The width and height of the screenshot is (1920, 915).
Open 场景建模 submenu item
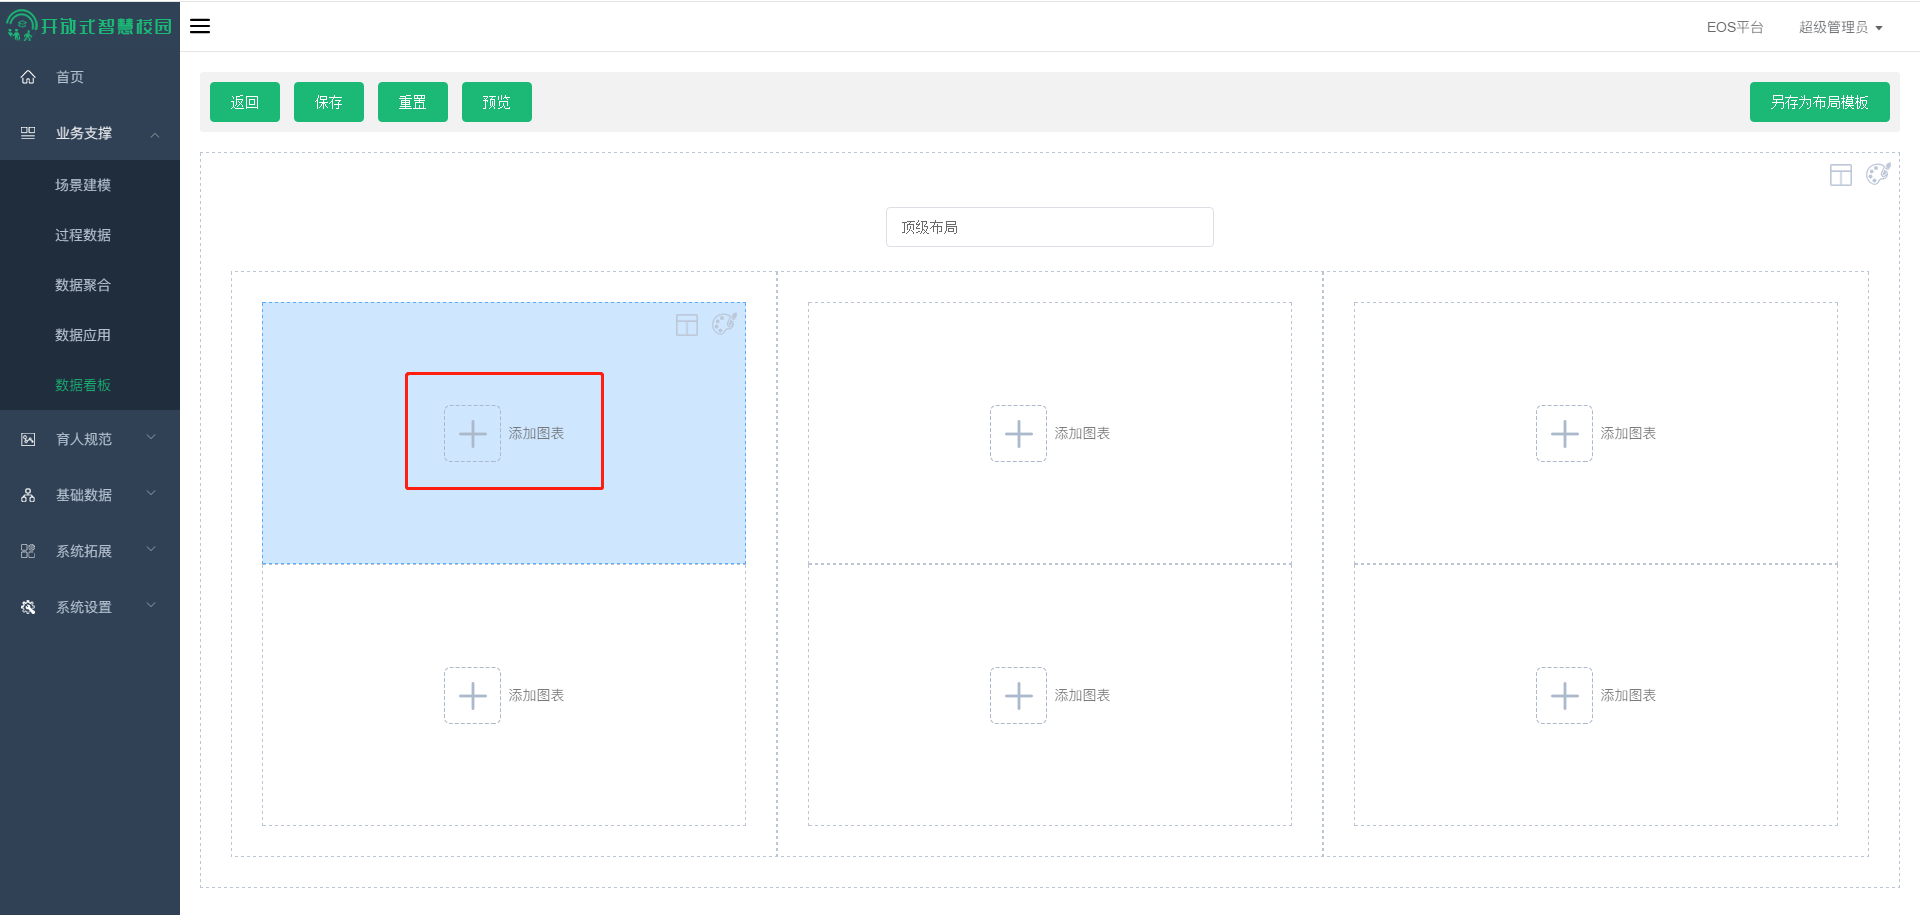[83, 185]
